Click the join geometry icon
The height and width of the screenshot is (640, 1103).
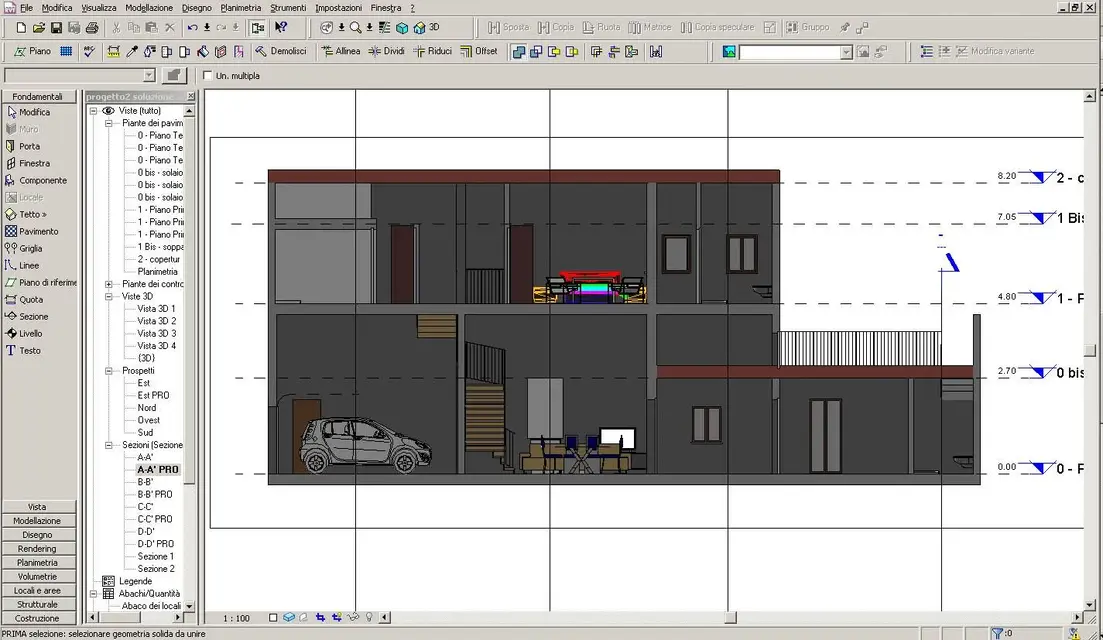[518, 51]
